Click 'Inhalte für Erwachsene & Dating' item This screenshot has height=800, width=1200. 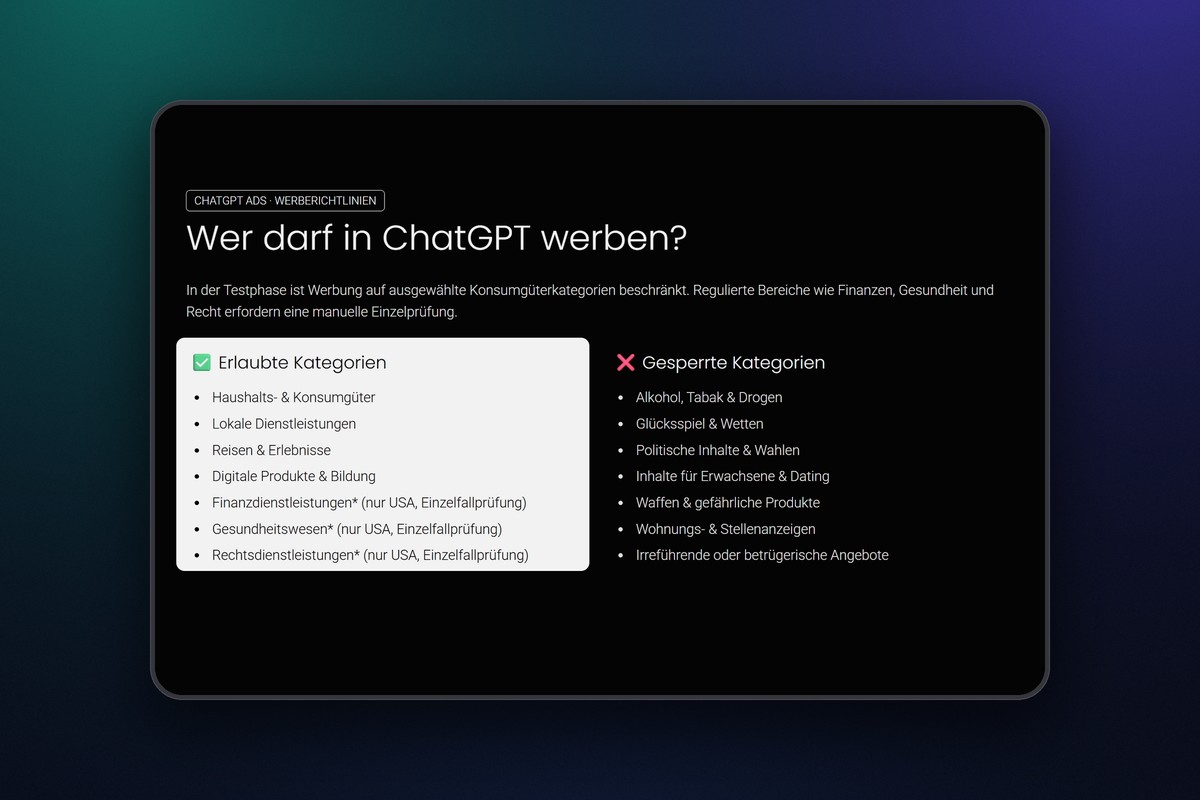click(x=733, y=476)
